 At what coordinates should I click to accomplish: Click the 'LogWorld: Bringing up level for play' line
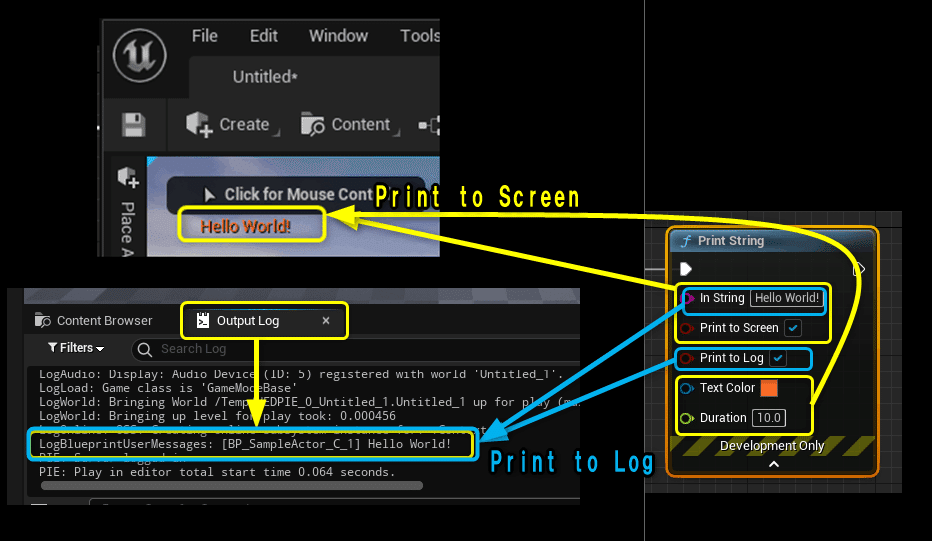click(217, 416)
